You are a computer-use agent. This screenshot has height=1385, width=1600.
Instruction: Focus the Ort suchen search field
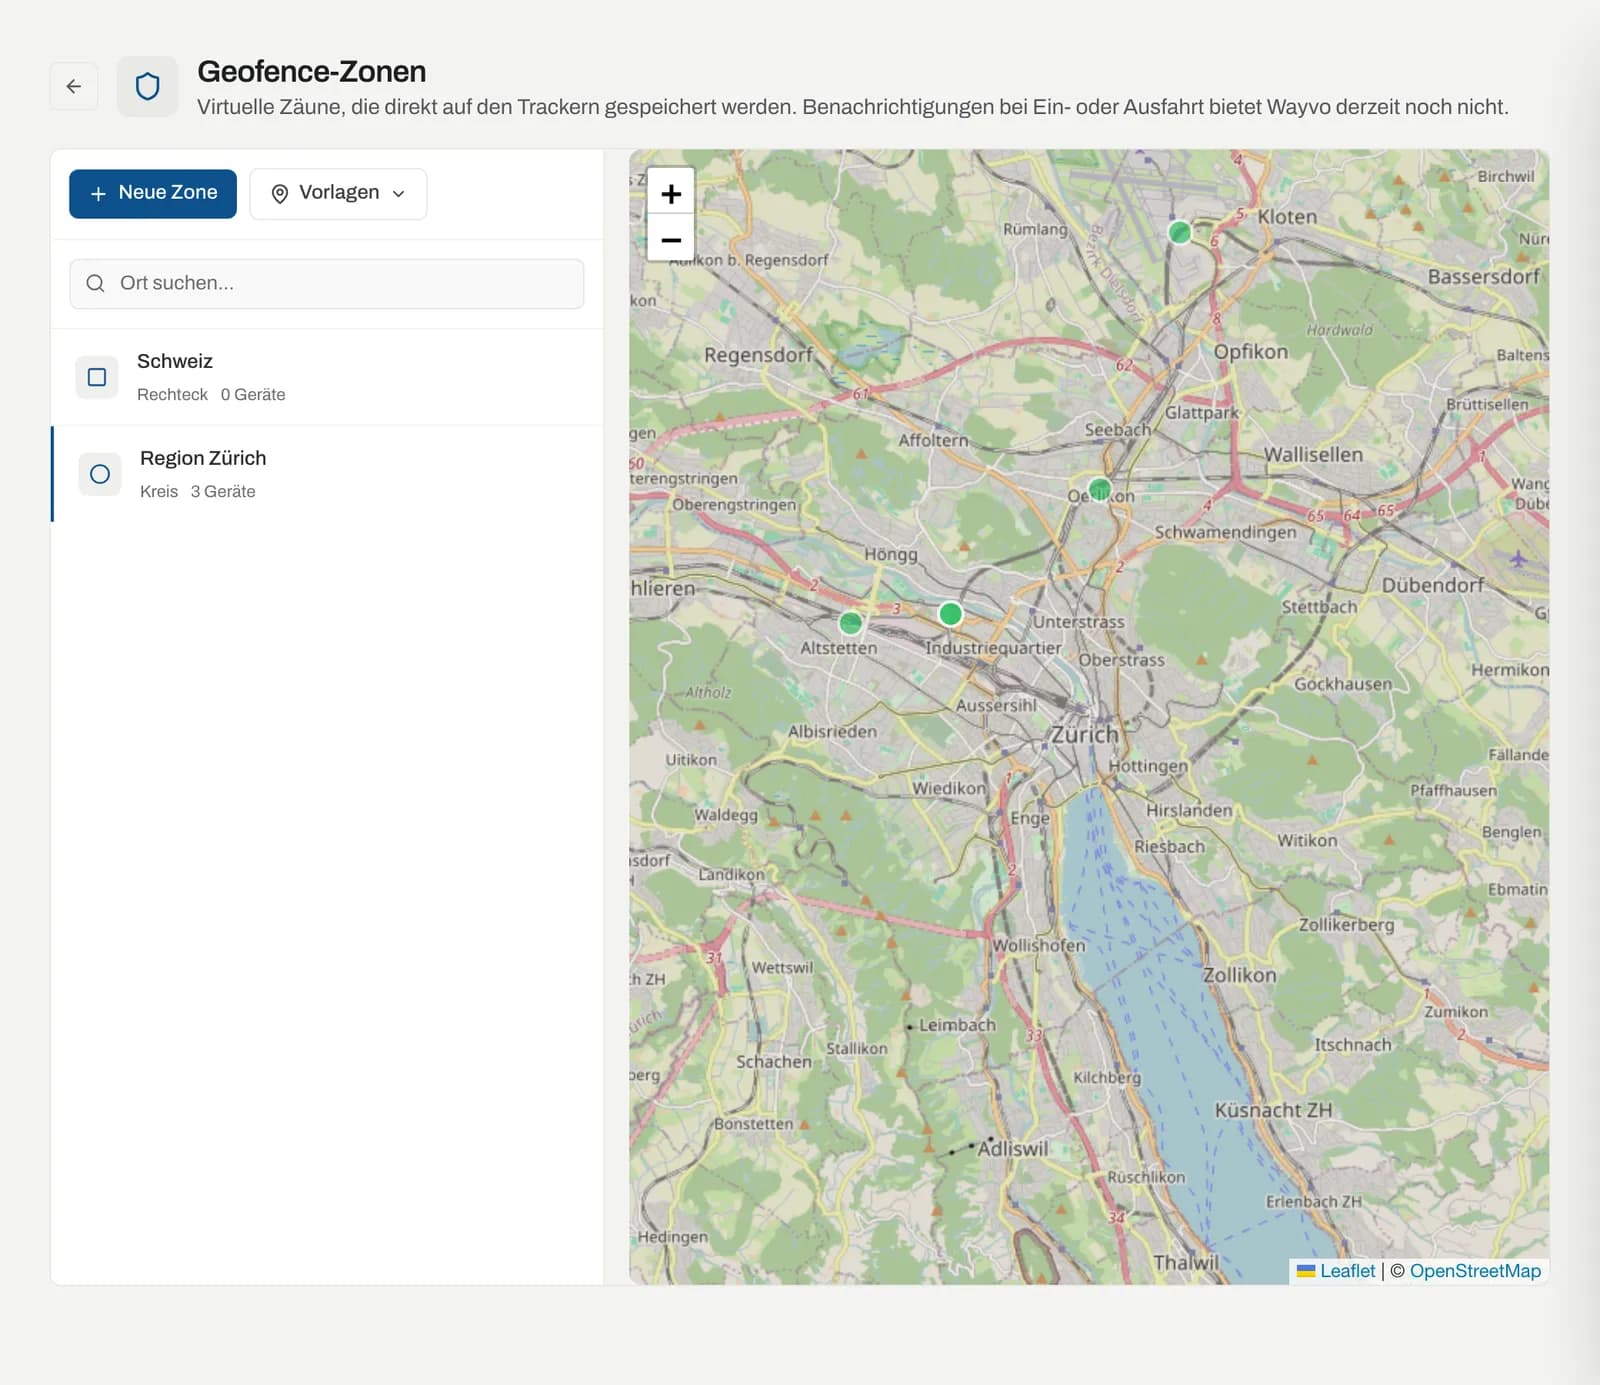pos(327,284)
